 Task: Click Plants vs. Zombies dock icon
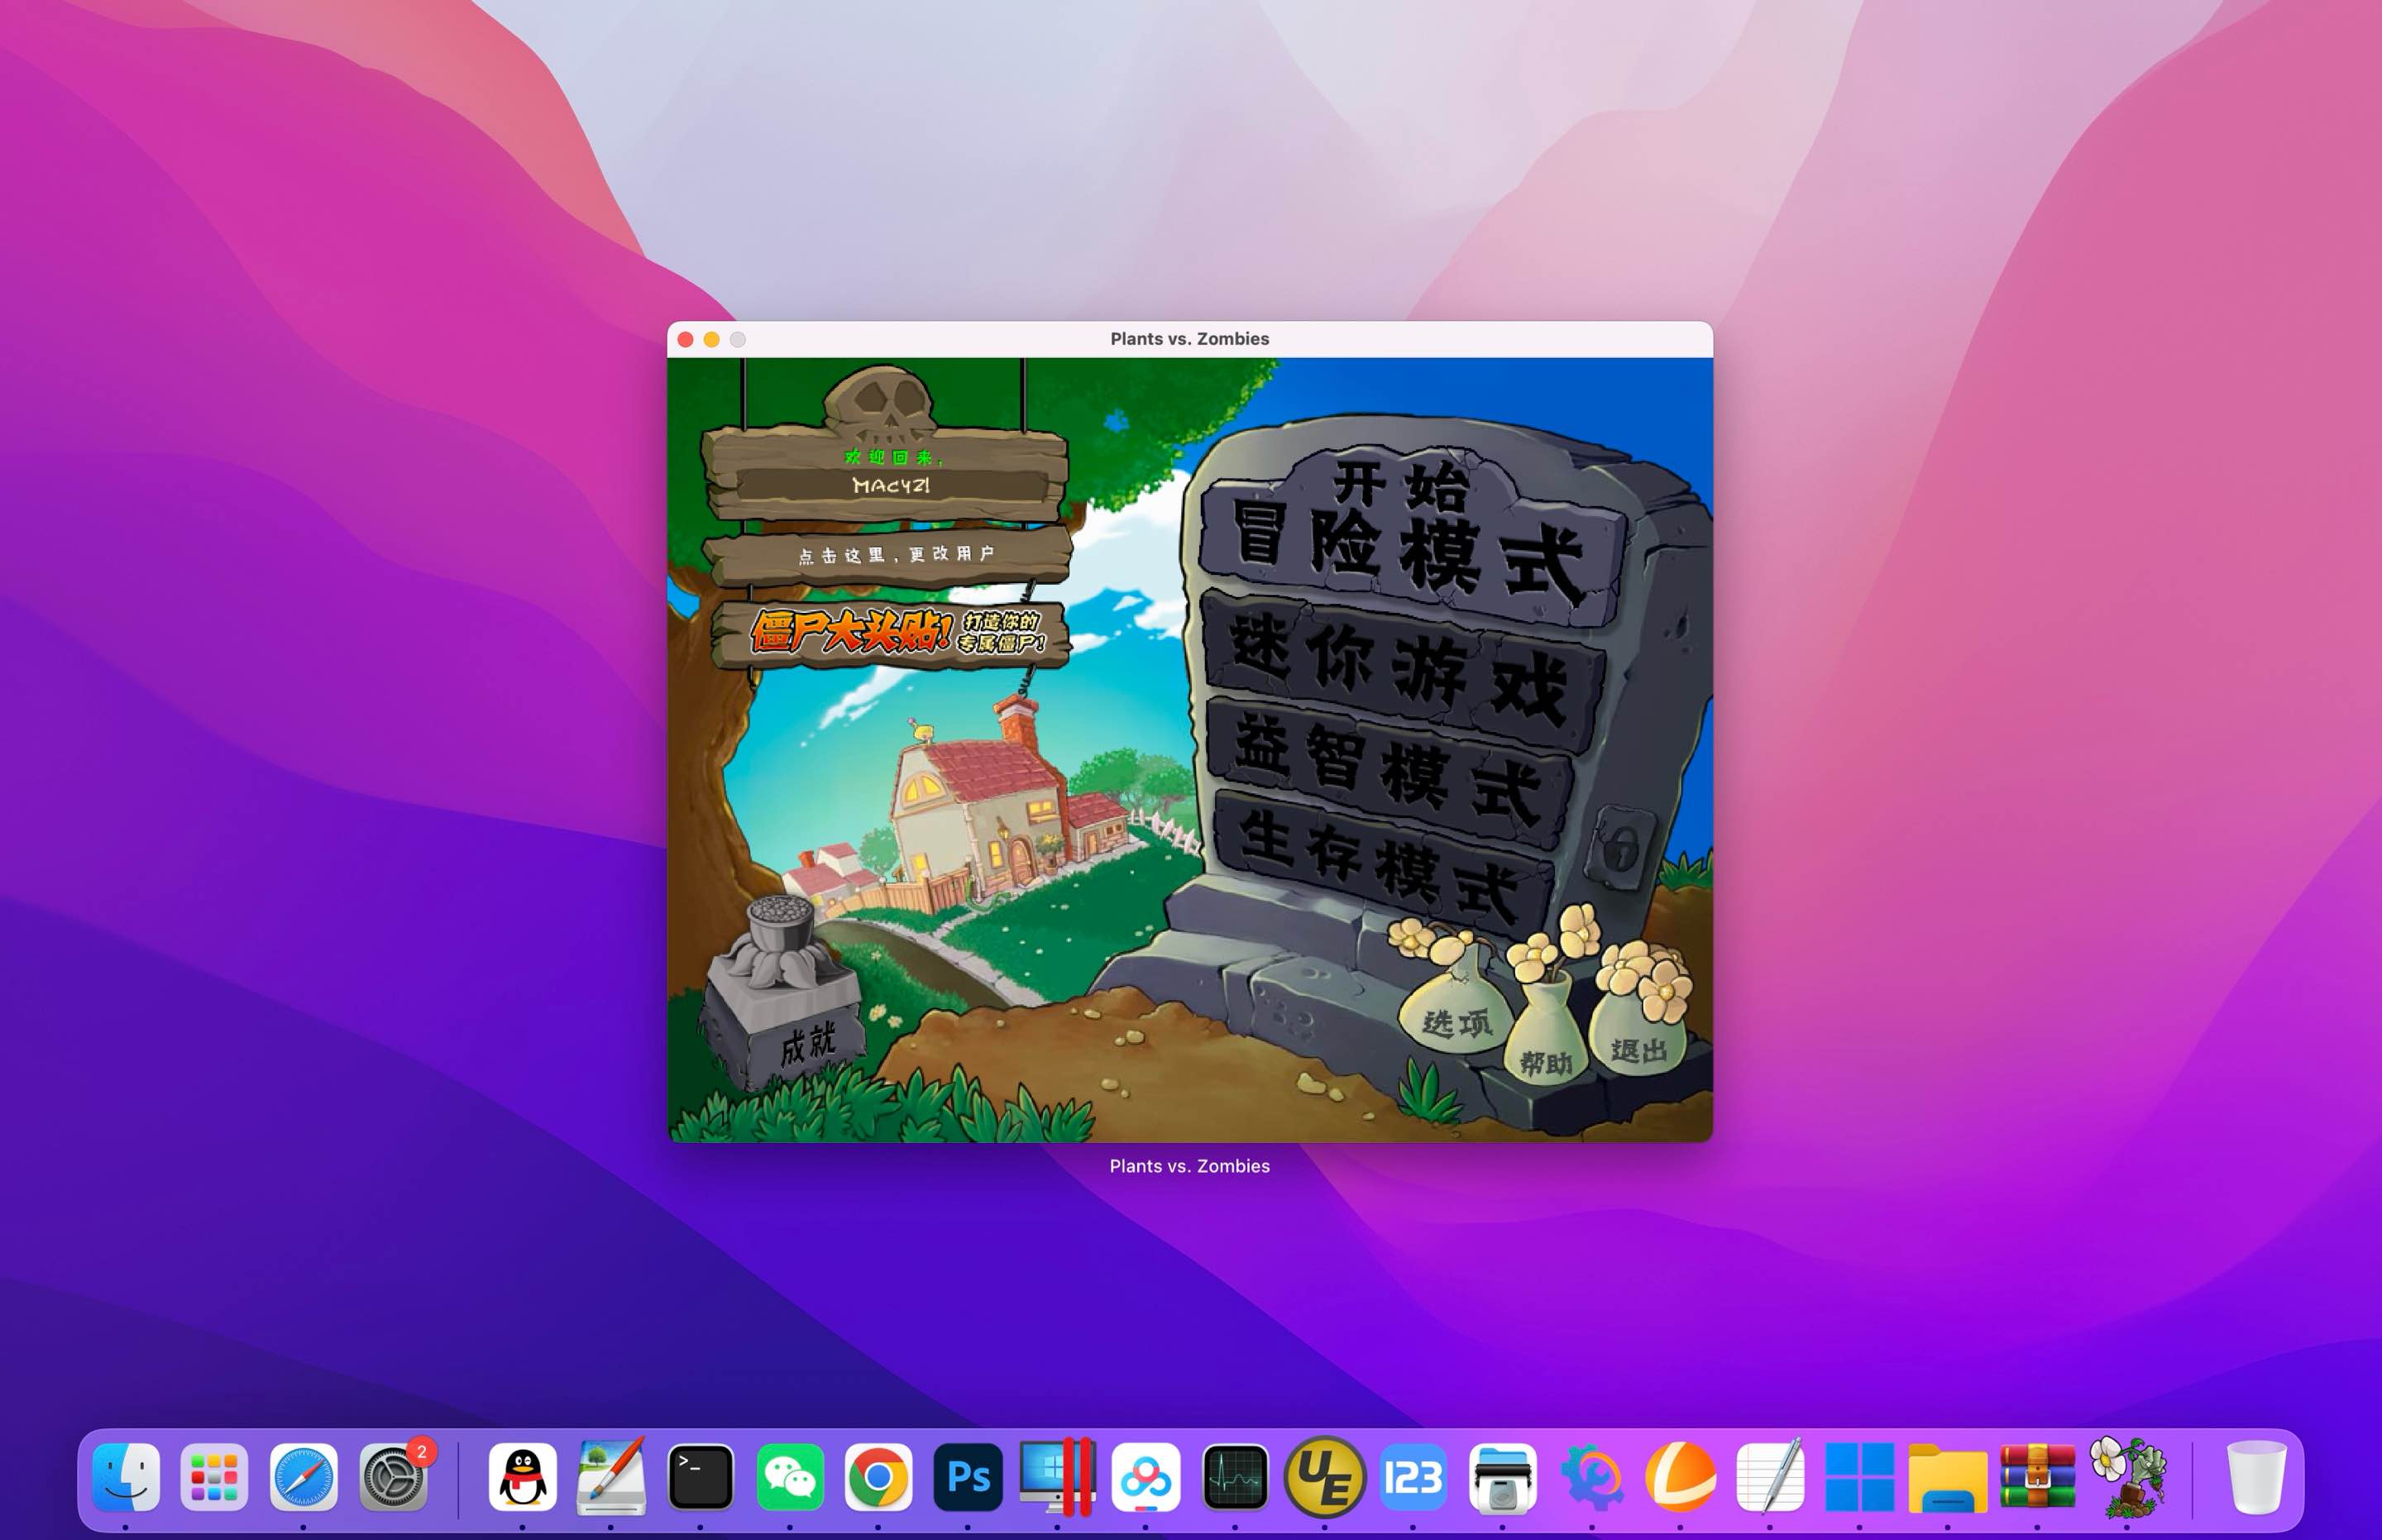tap(2127, 1477)
